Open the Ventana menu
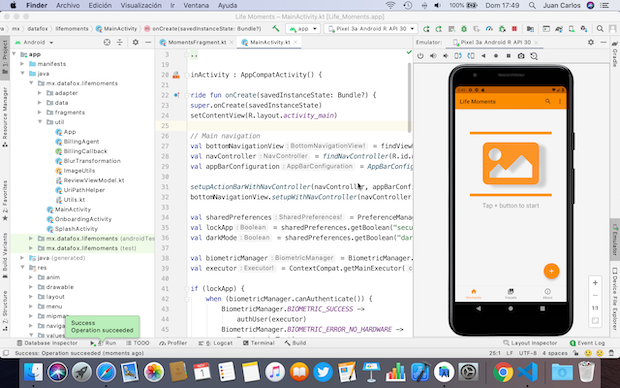This screenshot has width=620, height=388. pyautogui.click(x=196, y=6)
